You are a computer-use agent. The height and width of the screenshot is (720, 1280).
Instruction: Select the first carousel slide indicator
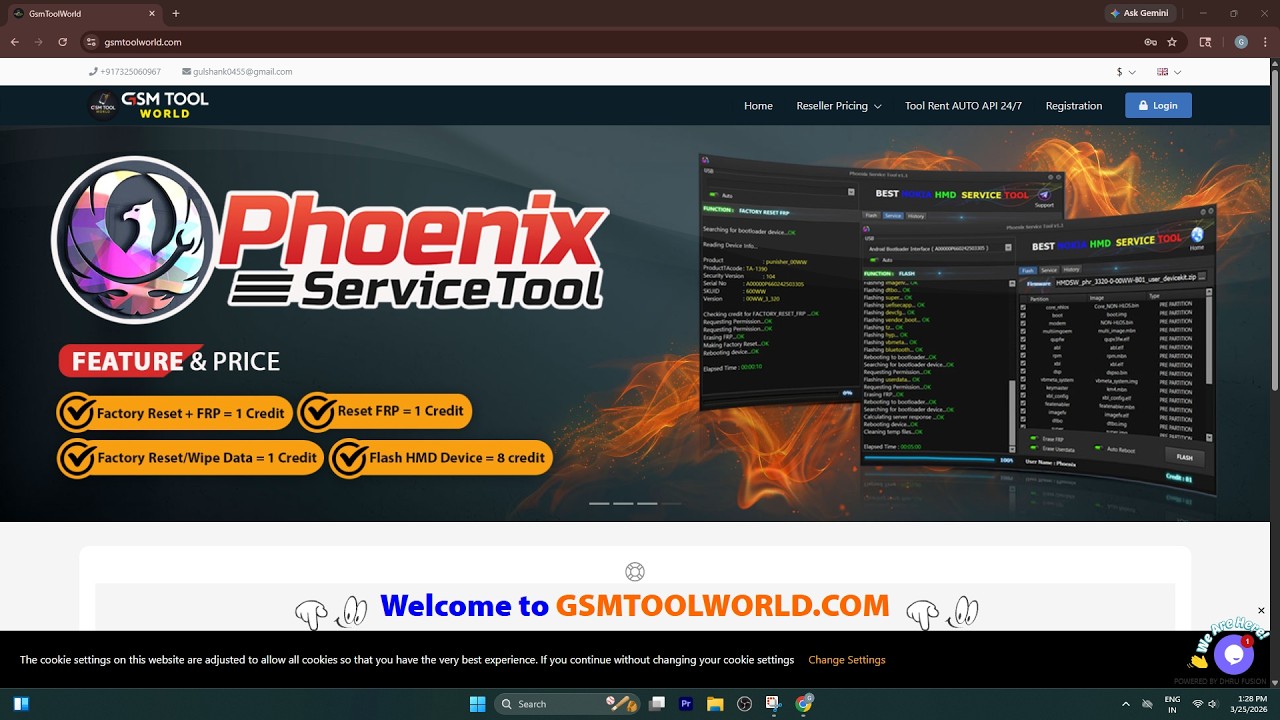pos(599,503)
